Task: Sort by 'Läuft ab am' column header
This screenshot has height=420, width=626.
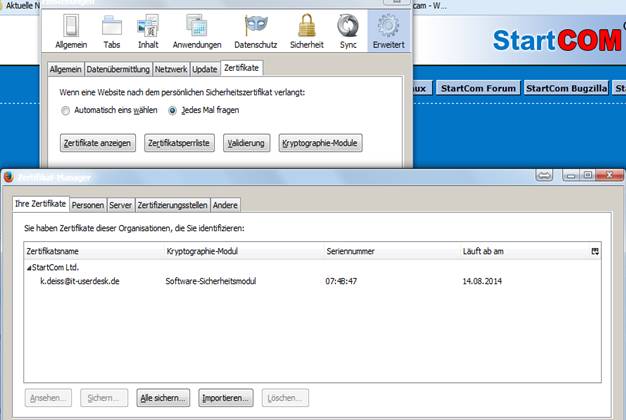Action: point(525,252)
